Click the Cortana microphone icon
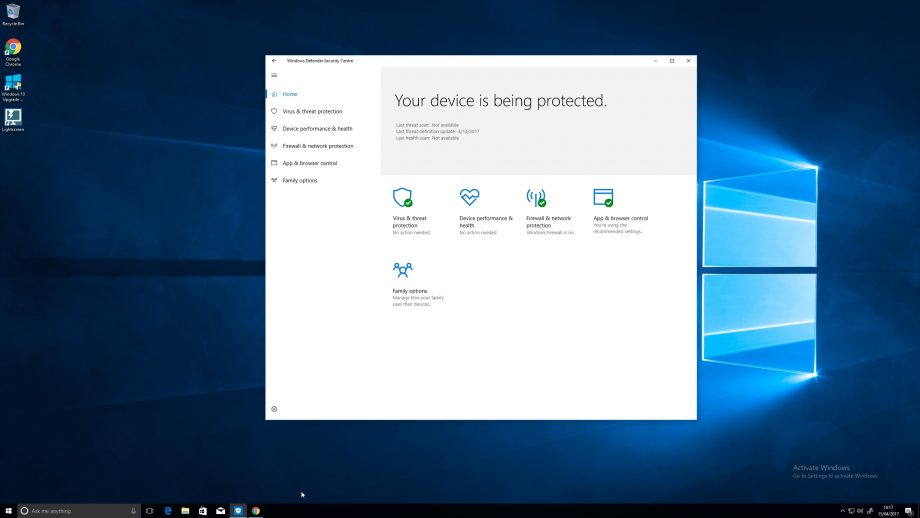Viewport: 920px width, 518px height. (x=133, y=511)
